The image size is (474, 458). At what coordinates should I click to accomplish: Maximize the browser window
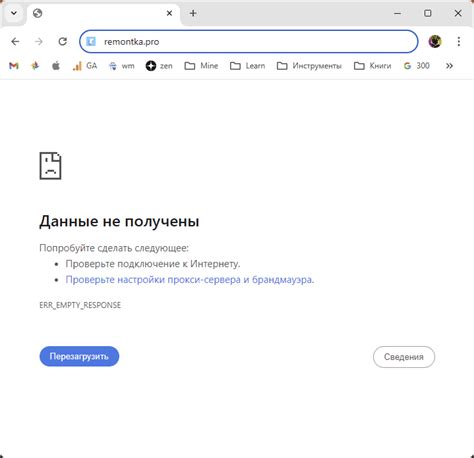(428, 13)
